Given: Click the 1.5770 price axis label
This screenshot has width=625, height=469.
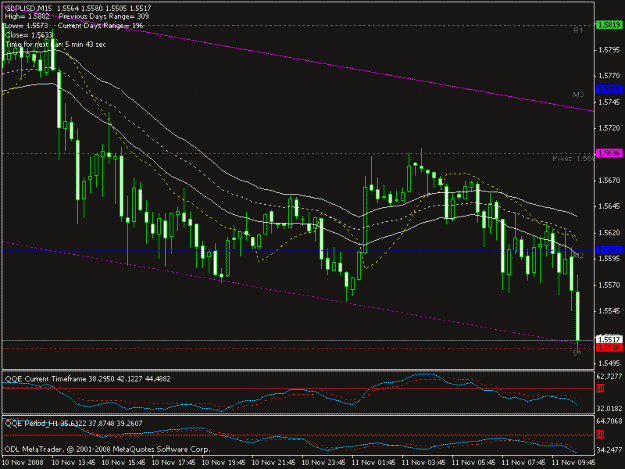Looking at the screenshot, I should pos(609,75).
